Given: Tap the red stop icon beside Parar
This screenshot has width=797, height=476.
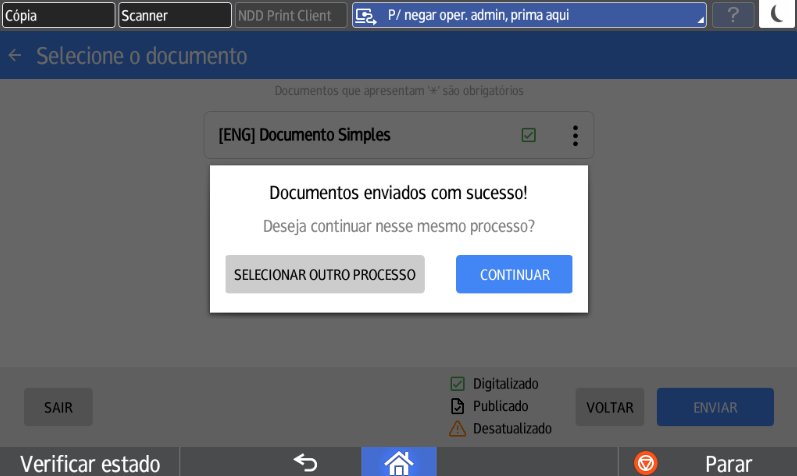Looking at the screenshot, I should tap(646, 463).
